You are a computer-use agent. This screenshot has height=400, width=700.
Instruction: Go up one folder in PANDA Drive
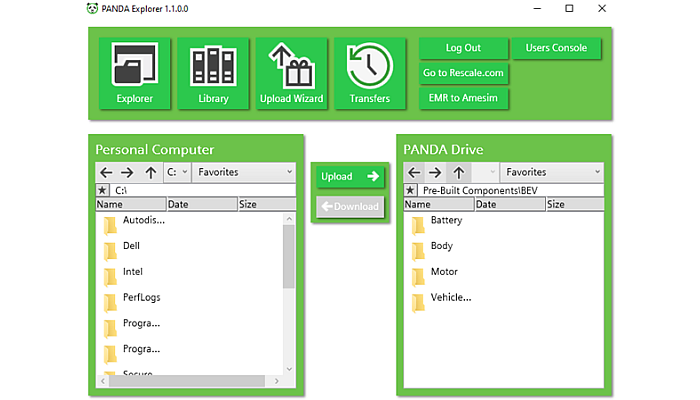pyautogui.click(x=458, y=172)
